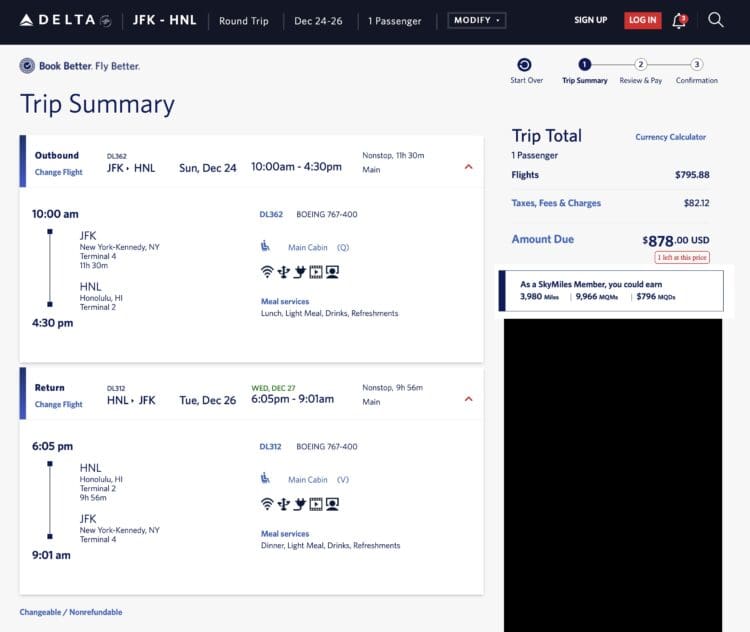Click USB power icon for return flight DL312

tap(284, 504)
